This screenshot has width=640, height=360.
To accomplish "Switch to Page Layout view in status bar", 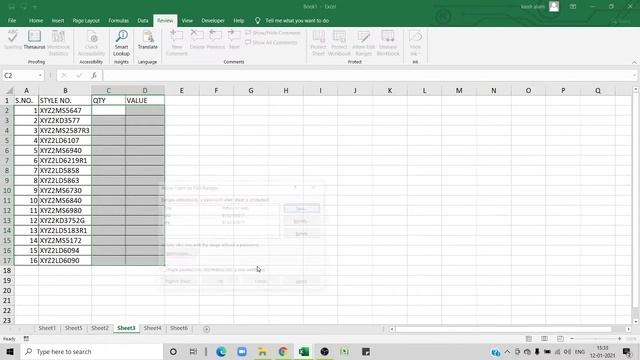I will [x=544, y=339].
